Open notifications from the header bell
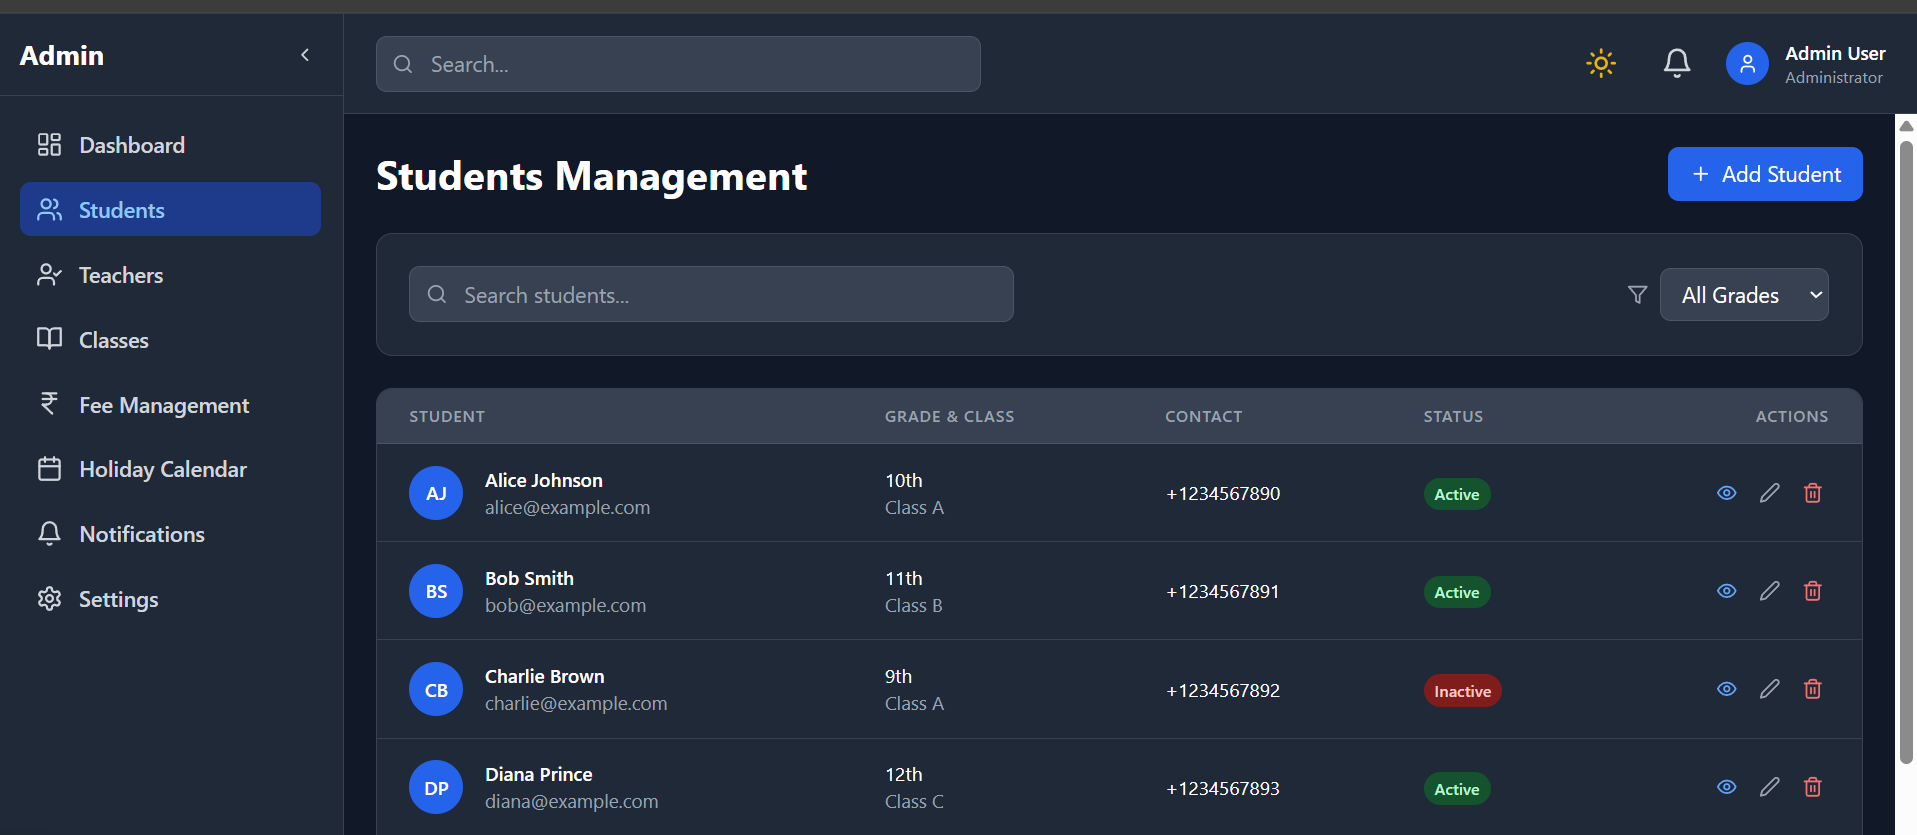Viewport: 1917px width, 835px height. coord(1677,64)
